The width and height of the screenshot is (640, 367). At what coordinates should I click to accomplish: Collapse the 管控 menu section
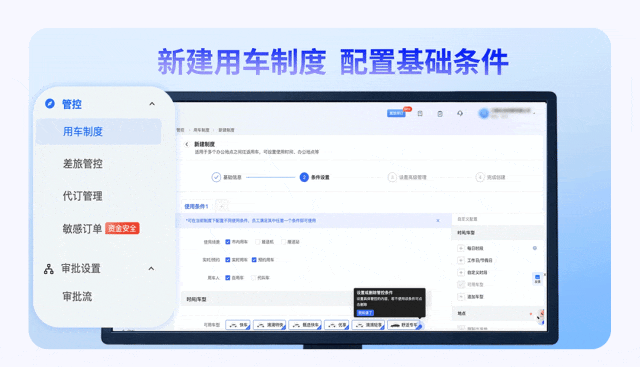tap(152, 104)
